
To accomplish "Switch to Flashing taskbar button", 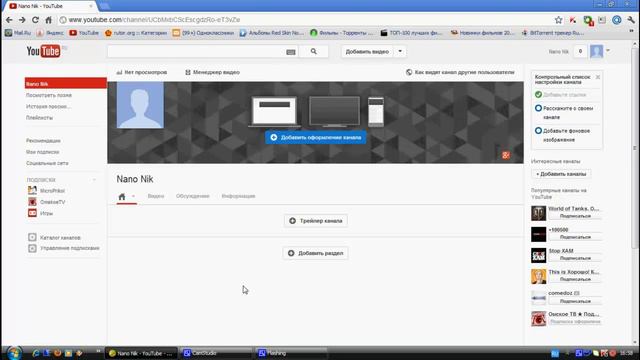I will coord(291,353).
